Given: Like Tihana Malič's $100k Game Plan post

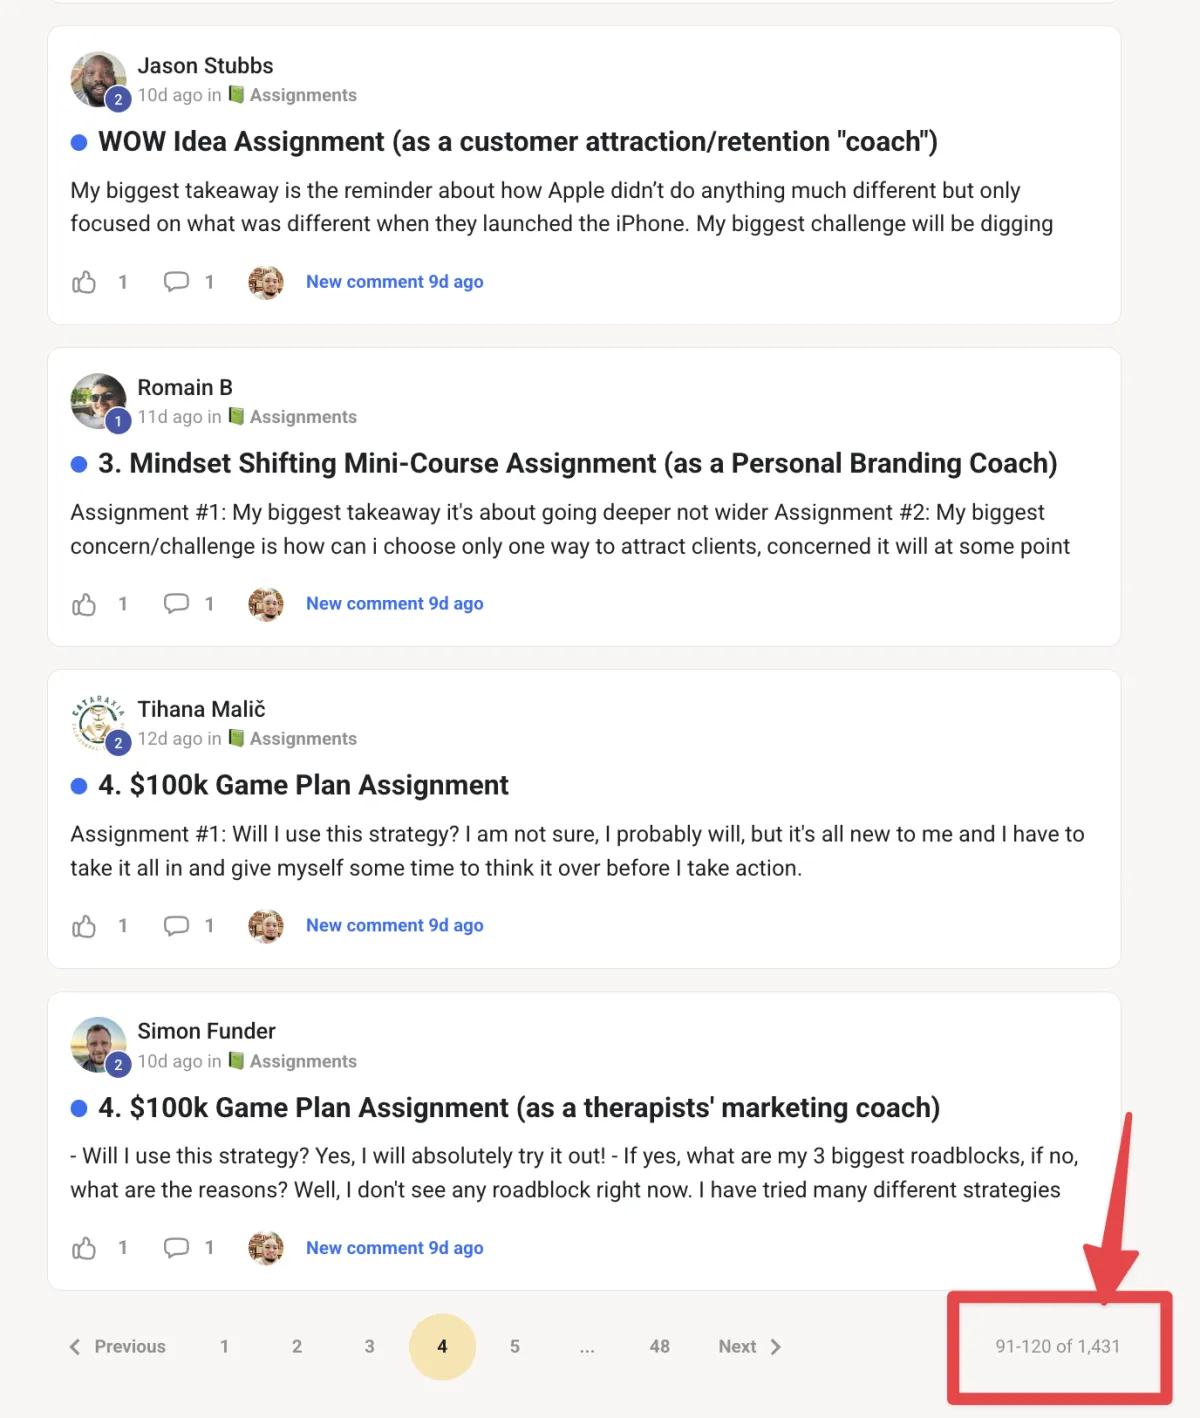Looking at the screenshot, I should point(84,926).
